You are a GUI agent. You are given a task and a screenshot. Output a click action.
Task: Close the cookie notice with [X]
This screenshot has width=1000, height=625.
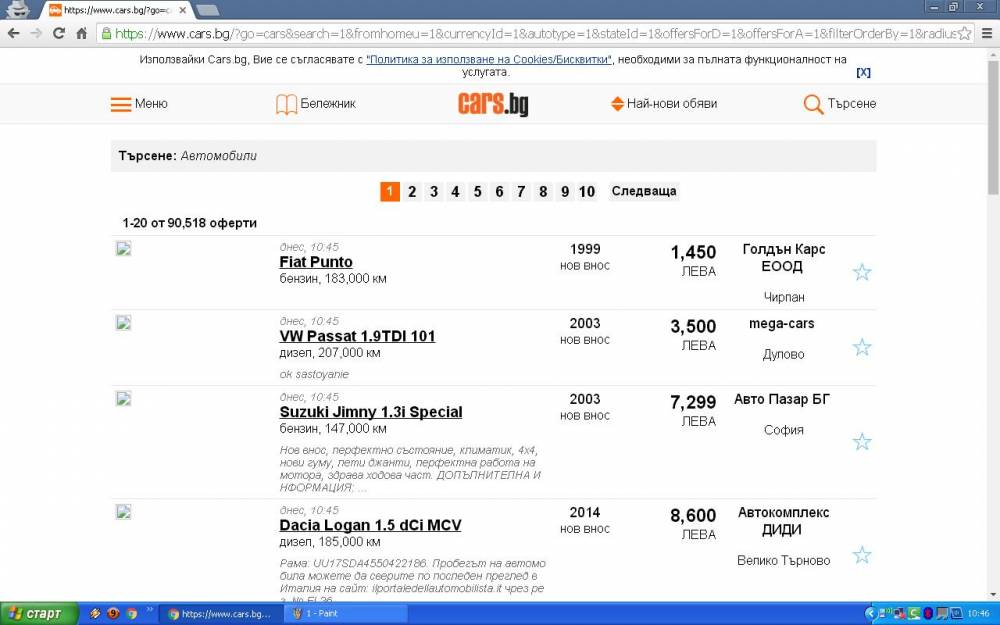click(863, 73)
